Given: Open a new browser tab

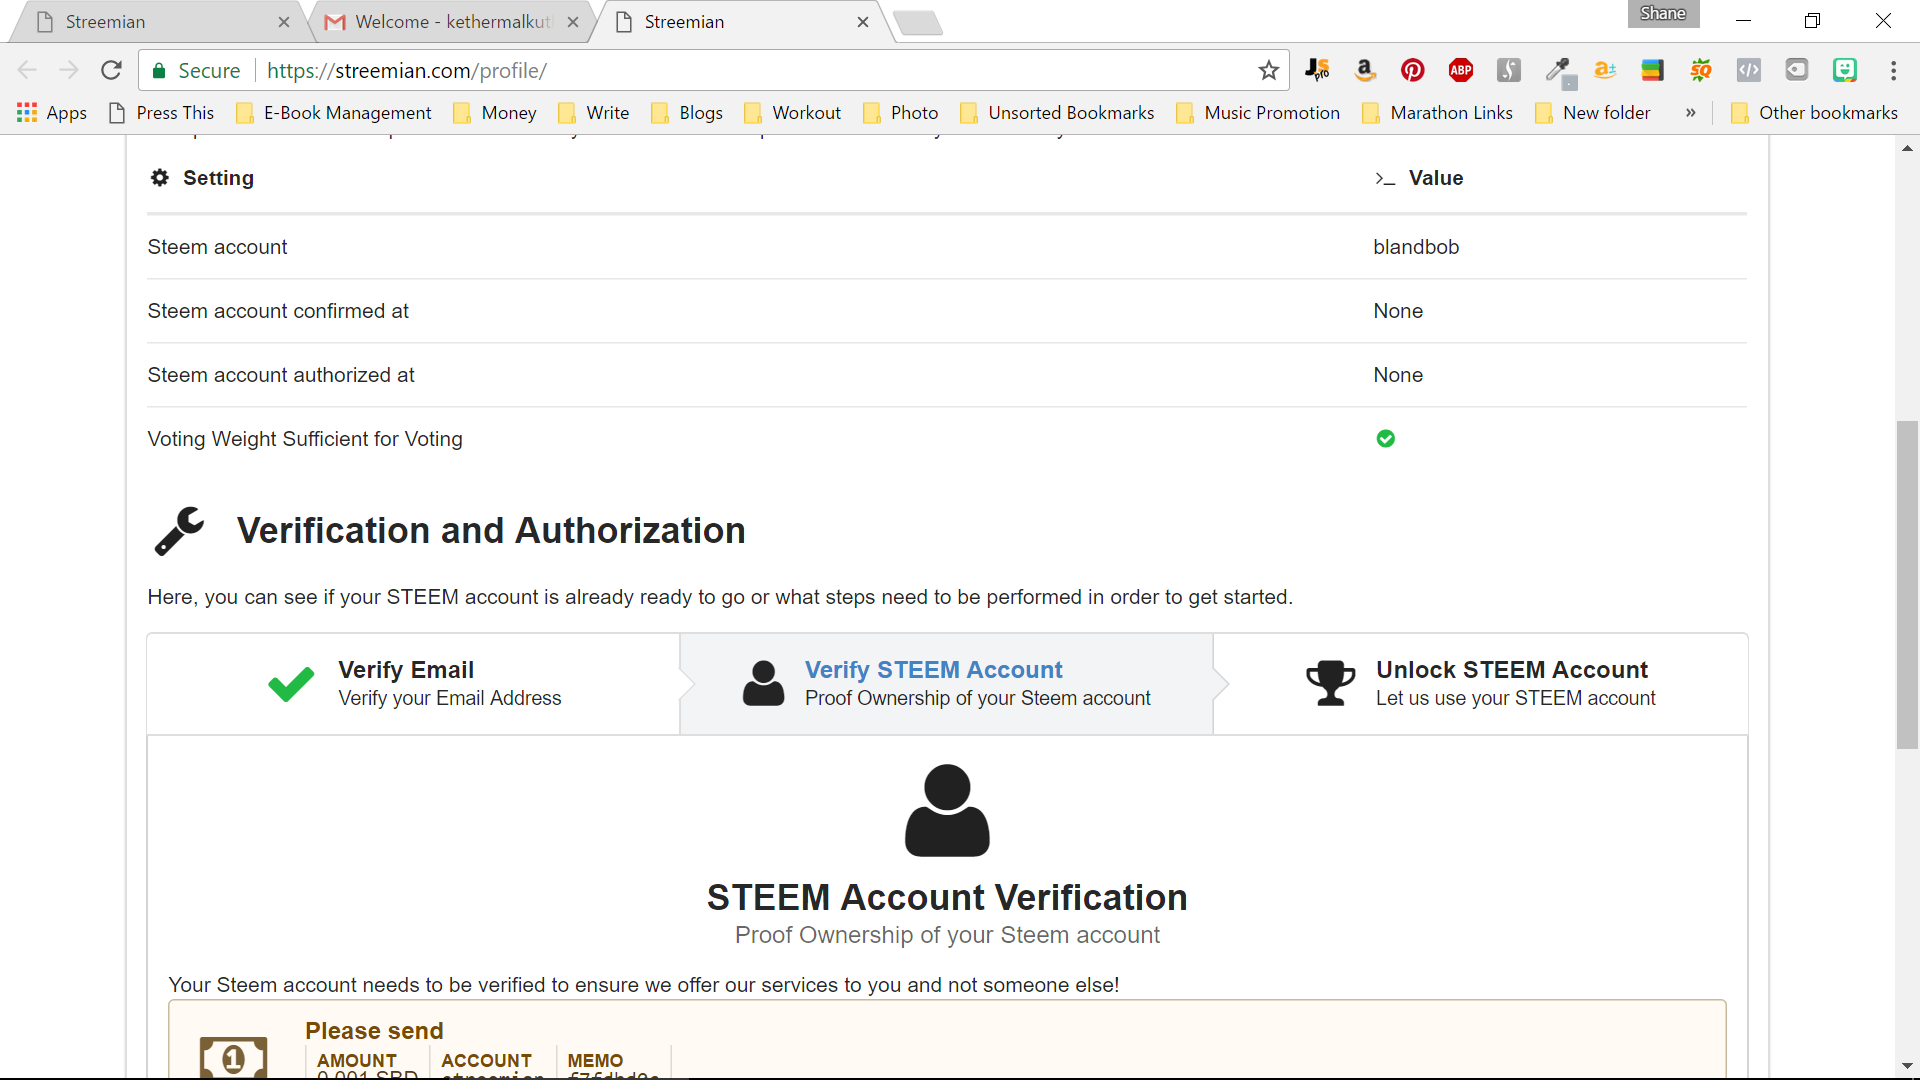Looking at the screenshot, I should (918, 23).
